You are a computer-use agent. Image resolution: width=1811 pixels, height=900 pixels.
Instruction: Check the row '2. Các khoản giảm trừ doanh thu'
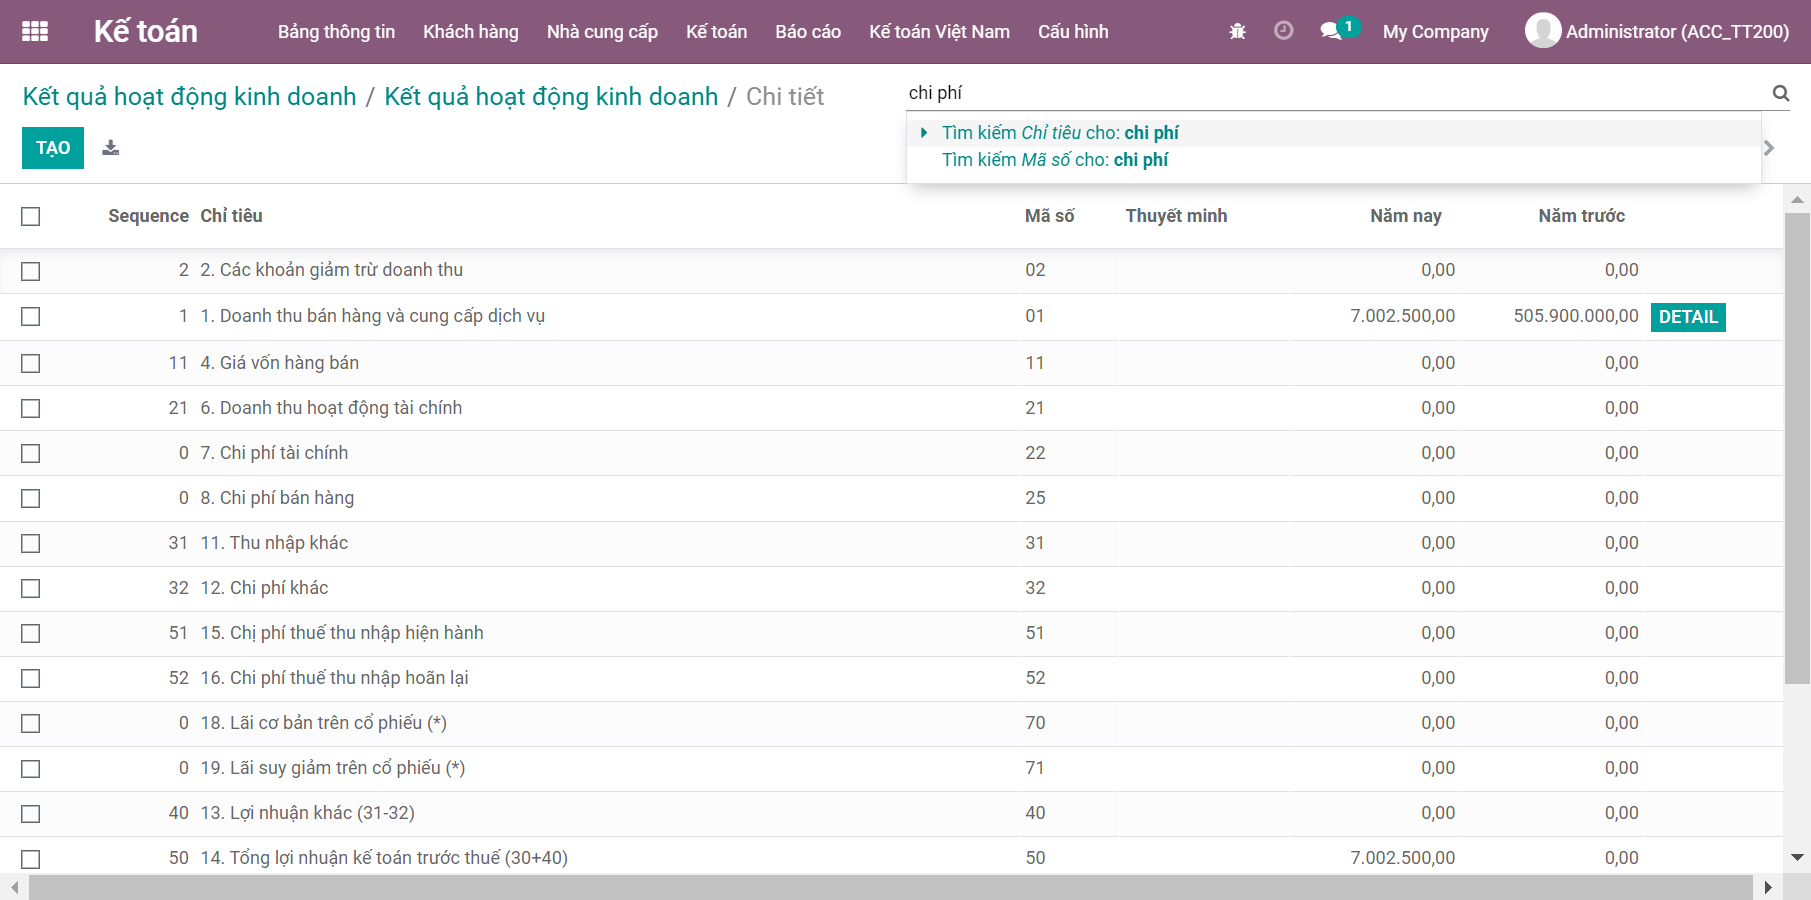pyautogui.click(x=31, y=271)
